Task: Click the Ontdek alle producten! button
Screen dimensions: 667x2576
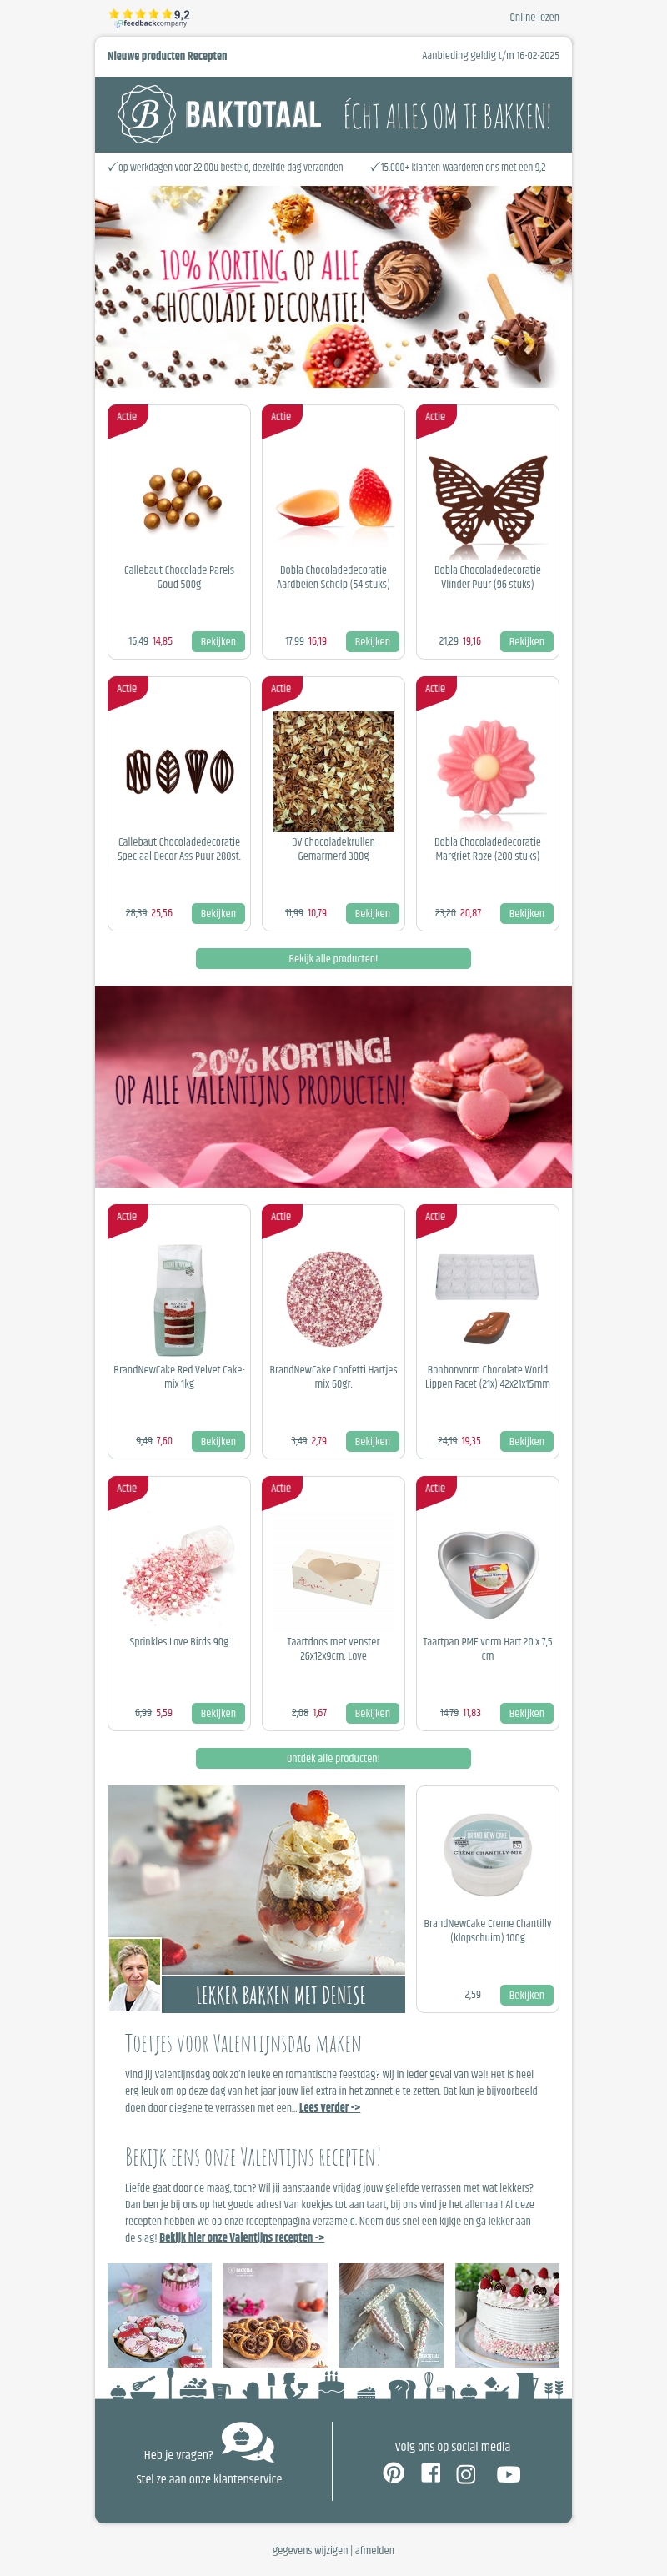Action: tap(333, 1757)
